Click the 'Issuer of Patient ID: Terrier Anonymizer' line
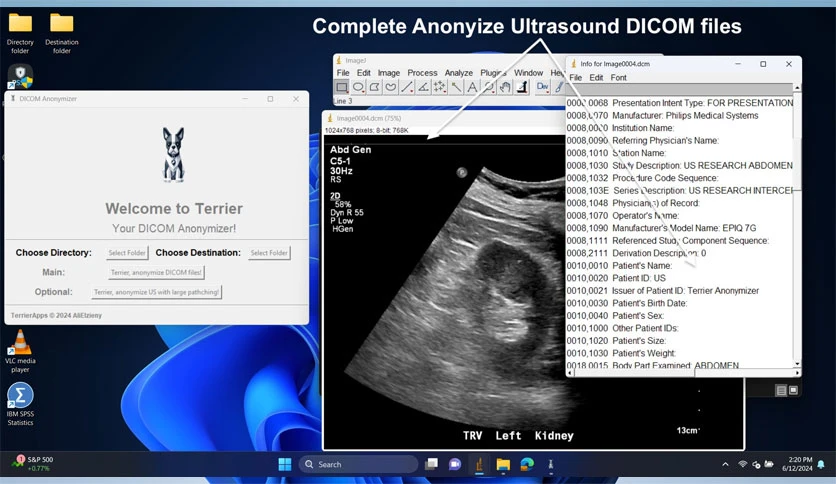Viewport: 836px width, 484px height. [x=663, y=291]
